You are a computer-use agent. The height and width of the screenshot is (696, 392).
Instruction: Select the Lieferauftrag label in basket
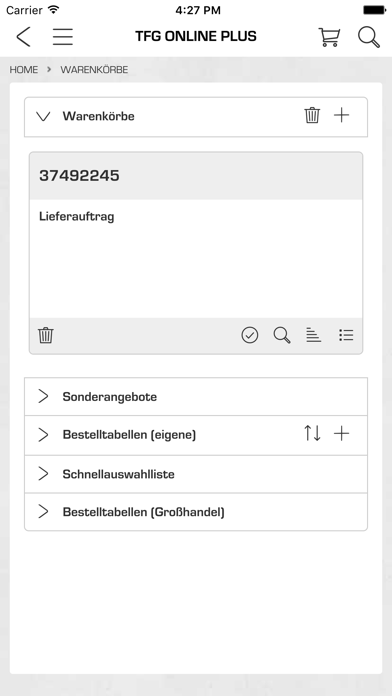[76, 217]
